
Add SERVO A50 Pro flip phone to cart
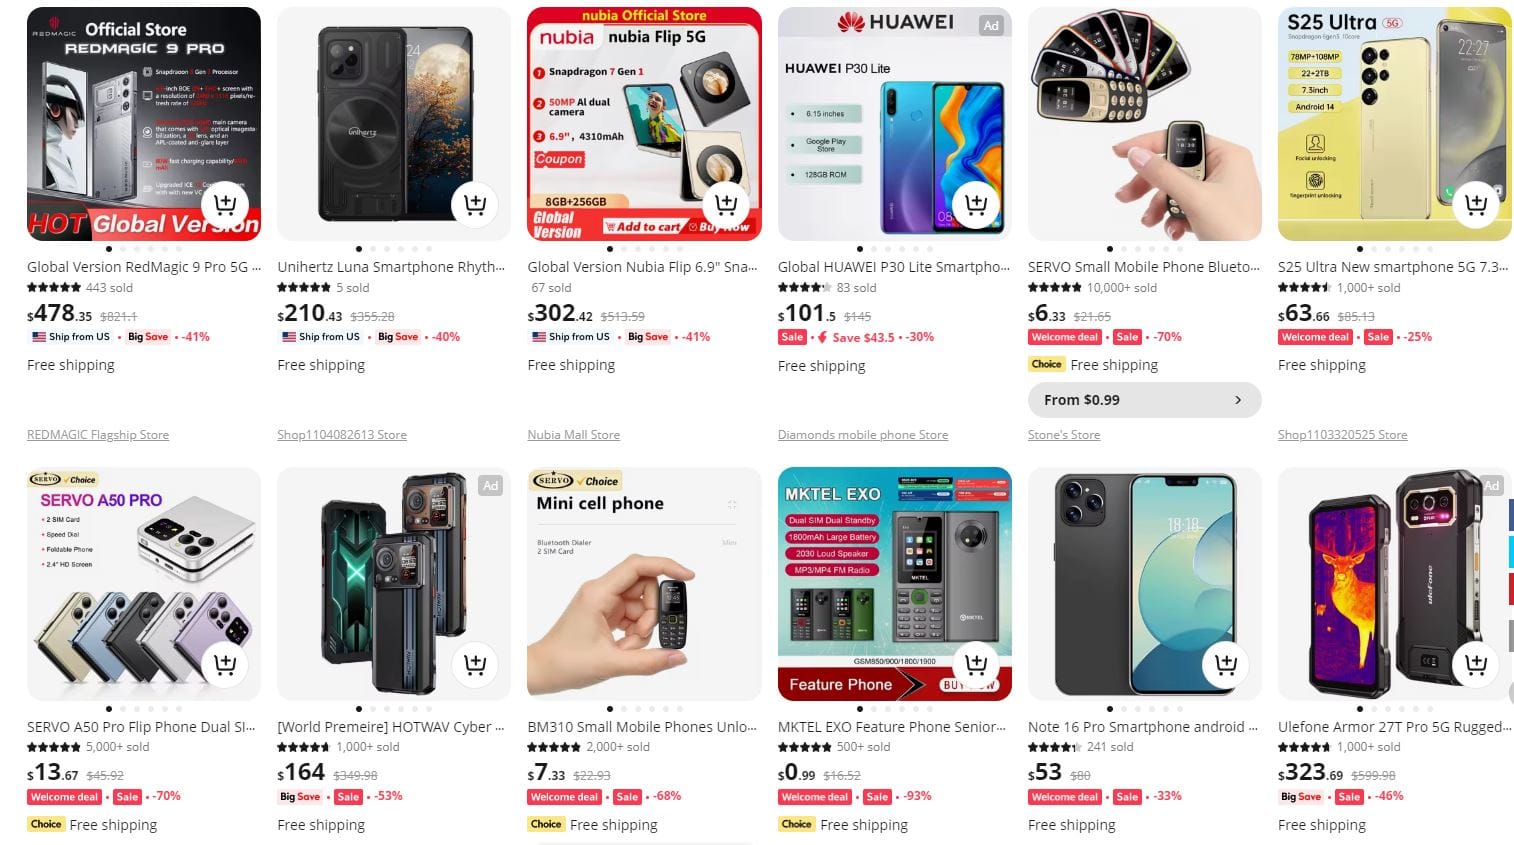225,664
